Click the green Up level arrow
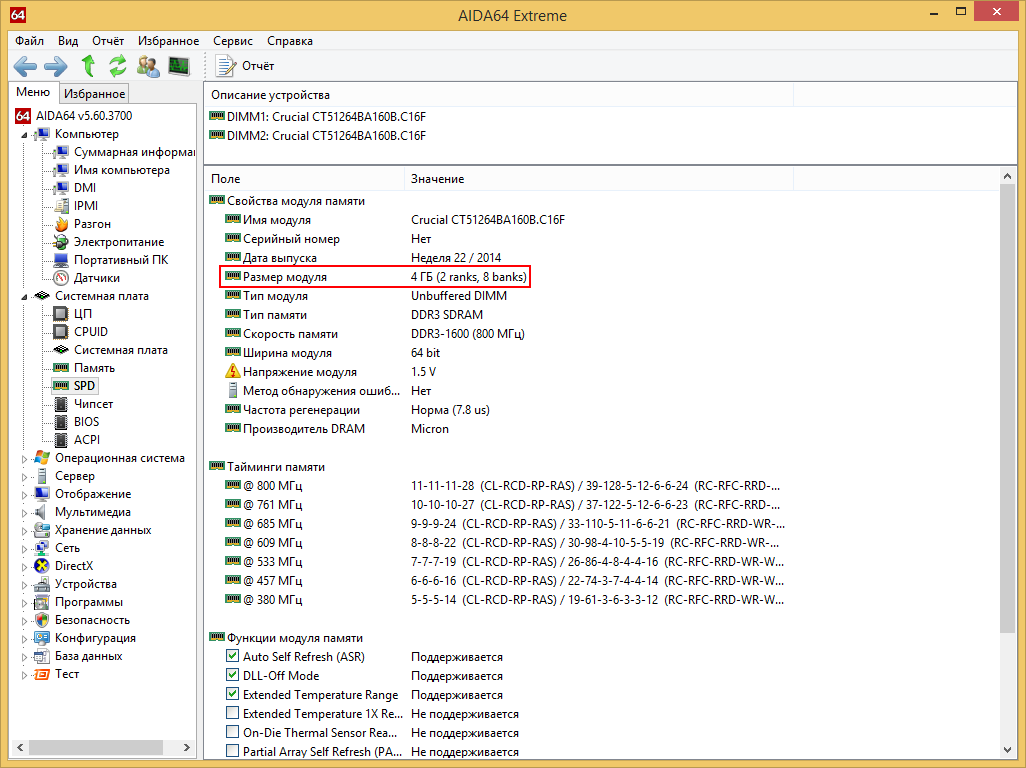Screen dimensions: 1026x768 coord(88,66)
